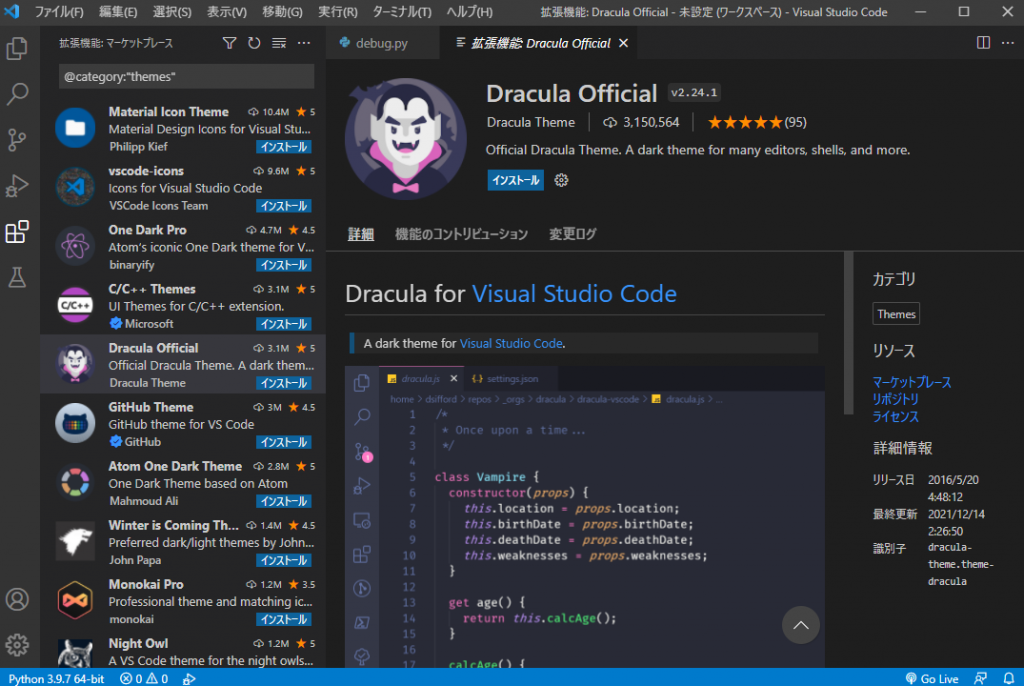Open the リポジトリ repository link

895,399
